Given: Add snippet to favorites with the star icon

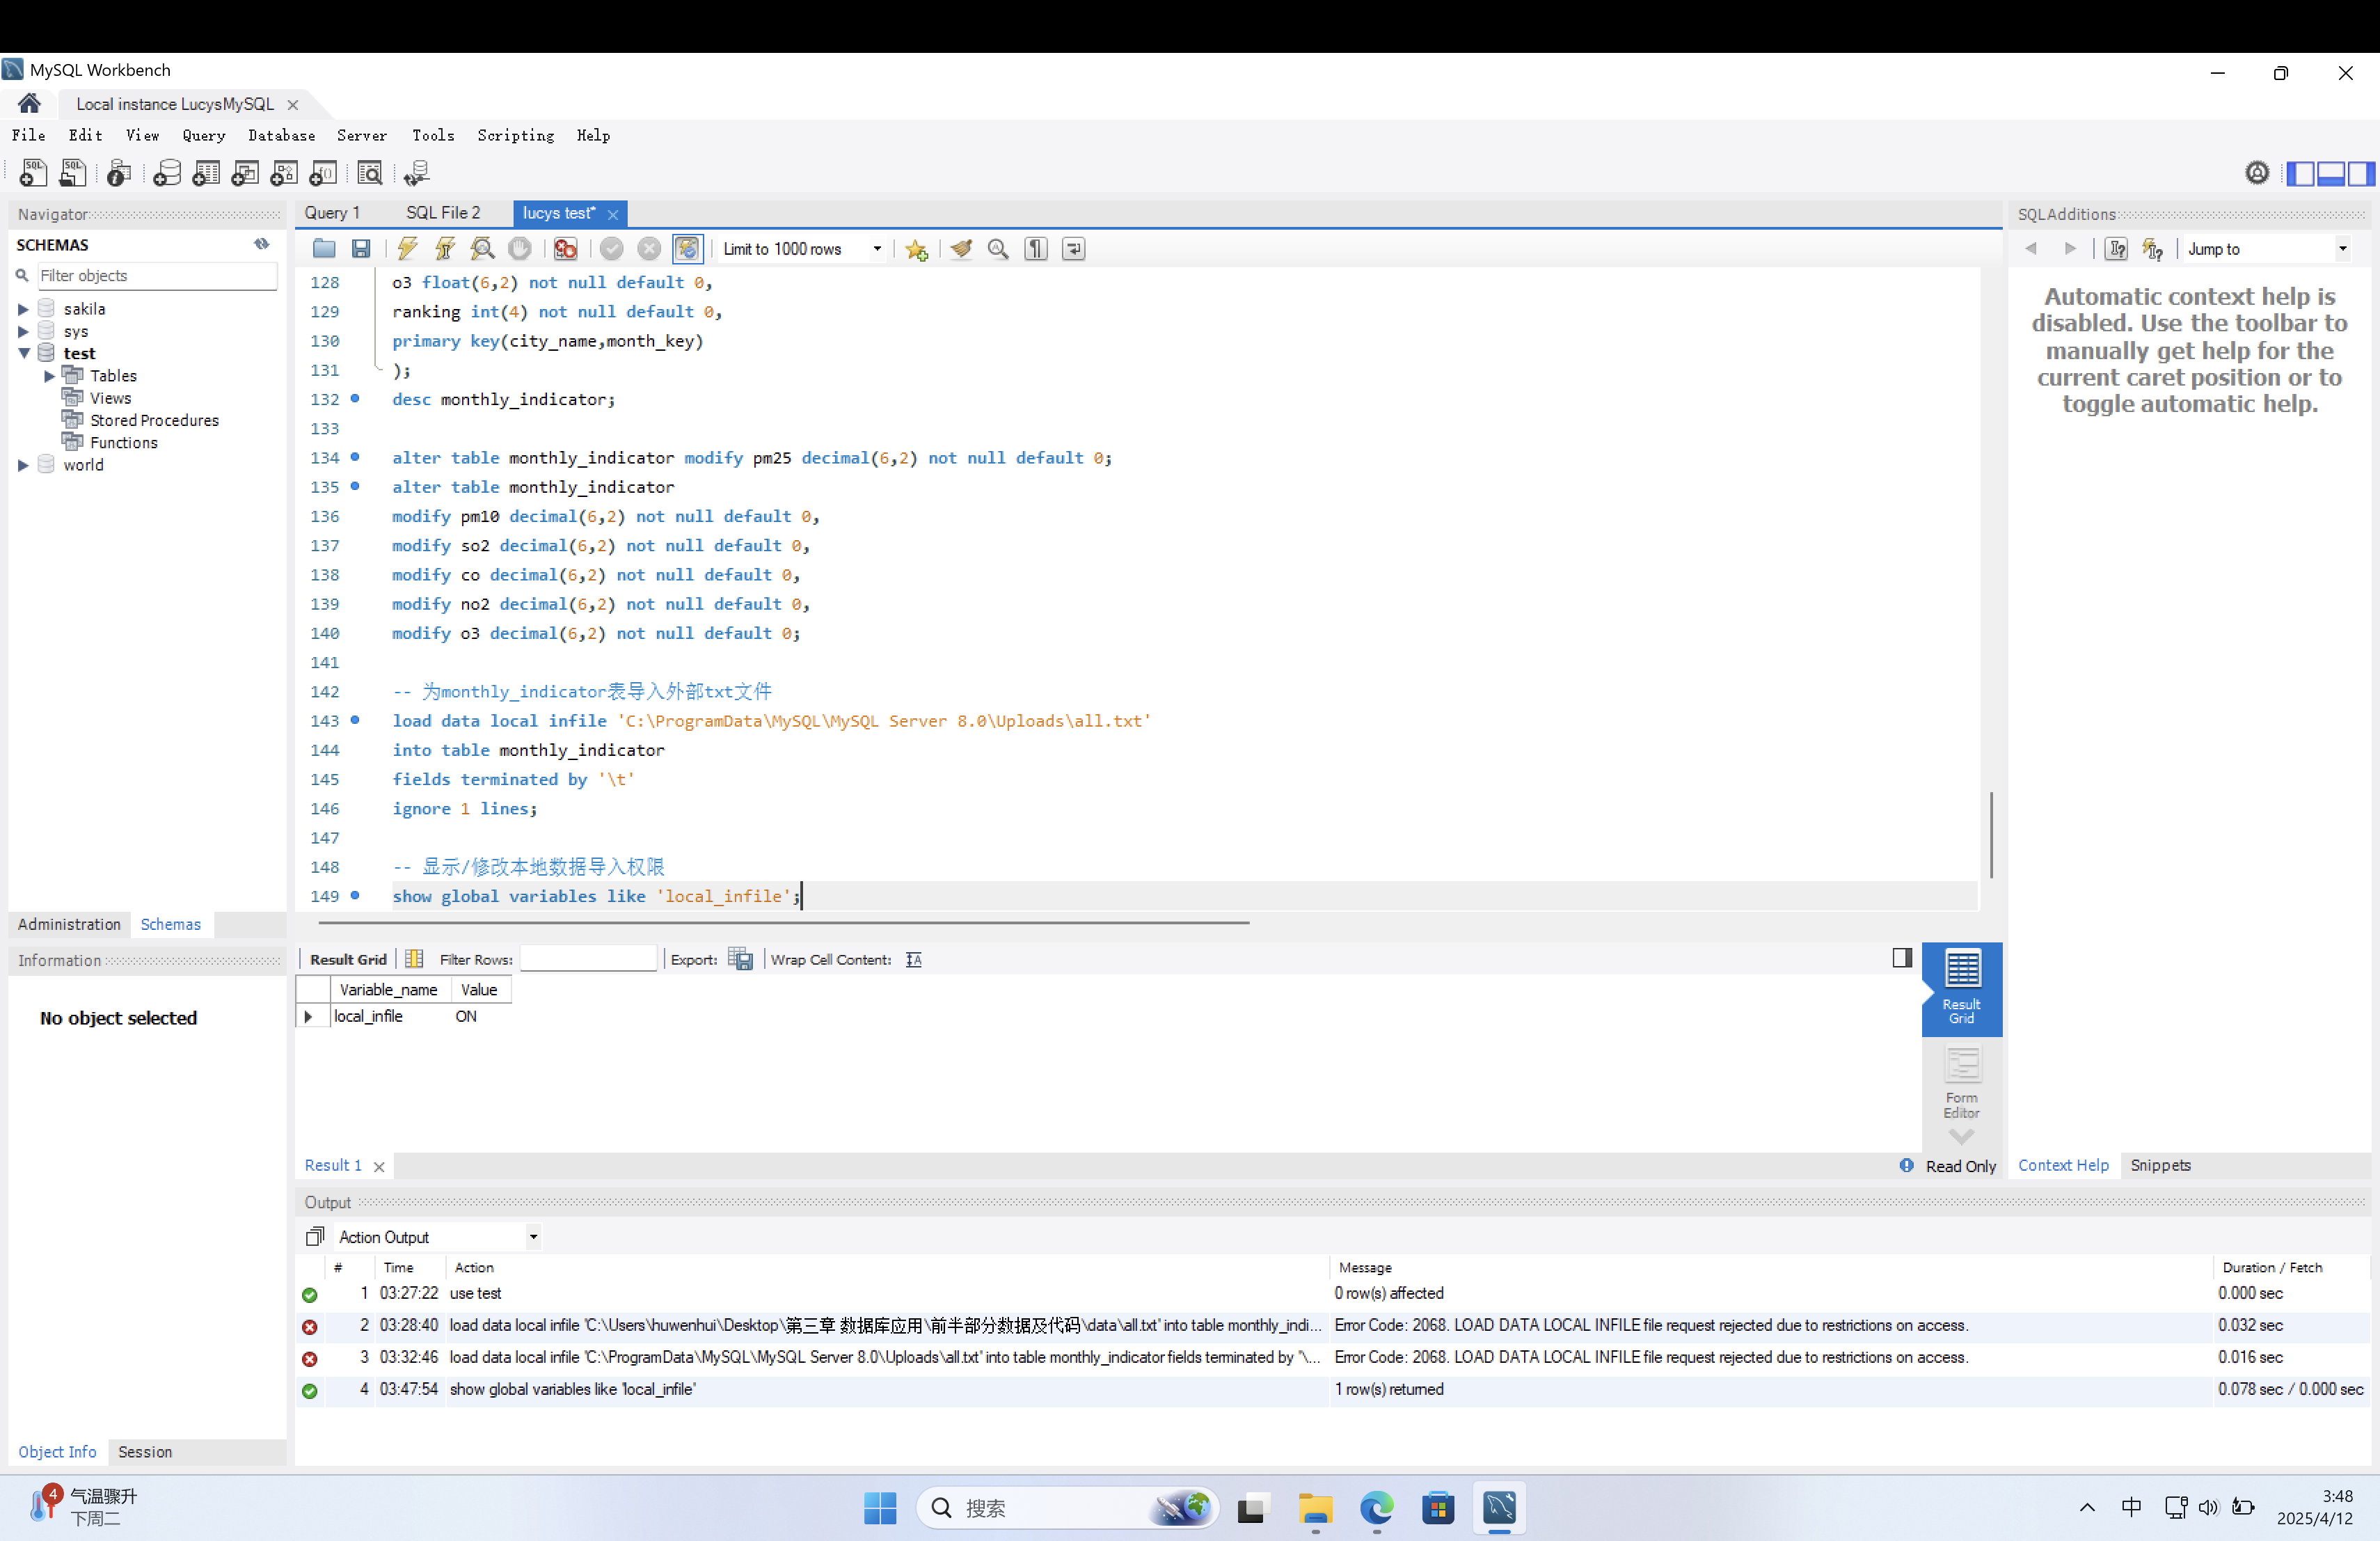Looking at the screenshot, I should click(x=916, y=249).
